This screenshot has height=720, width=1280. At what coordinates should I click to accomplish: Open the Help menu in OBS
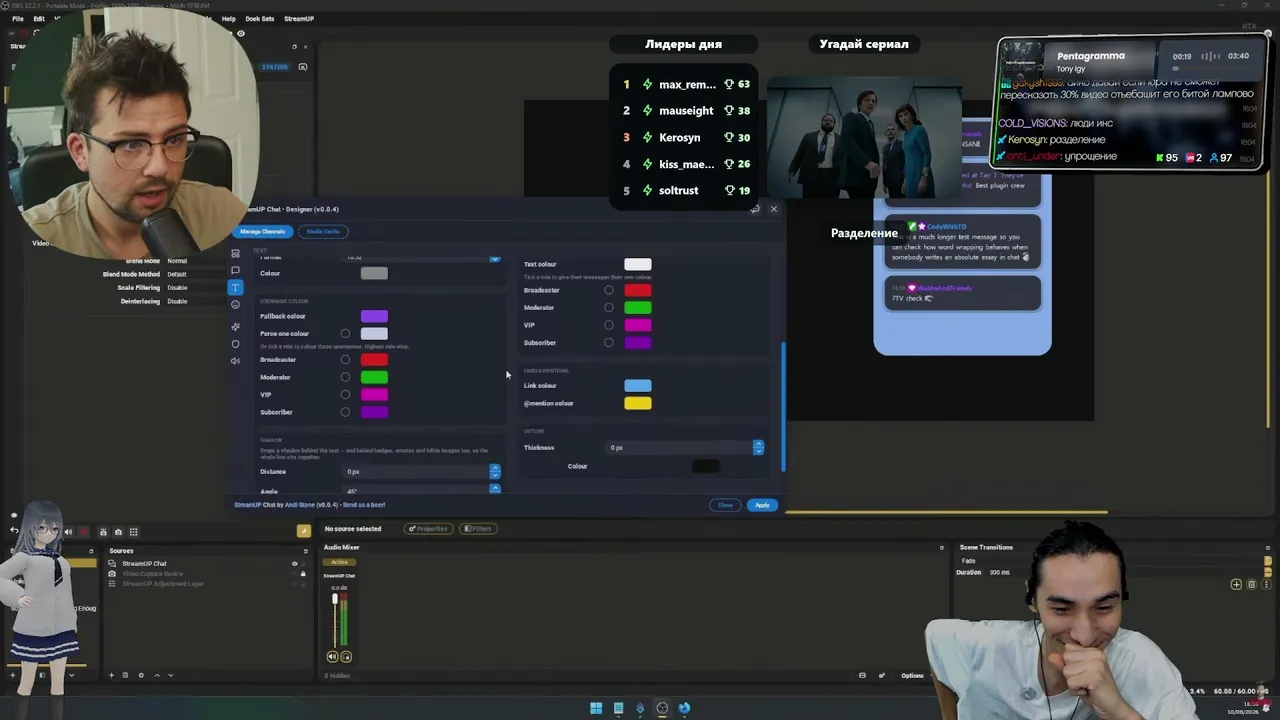click(x=229, y=19)
